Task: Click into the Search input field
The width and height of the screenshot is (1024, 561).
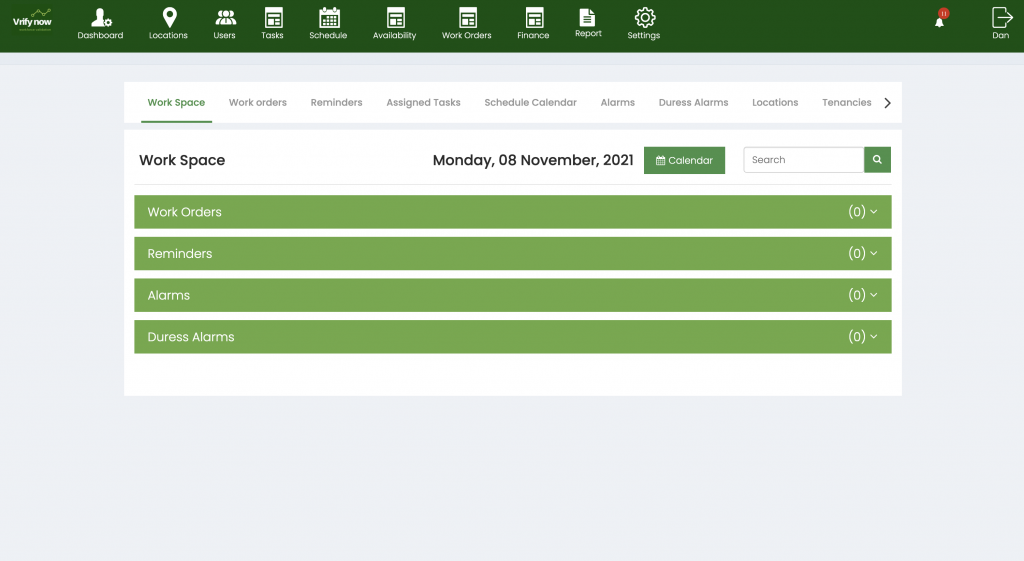Action: tap(803, 160)
